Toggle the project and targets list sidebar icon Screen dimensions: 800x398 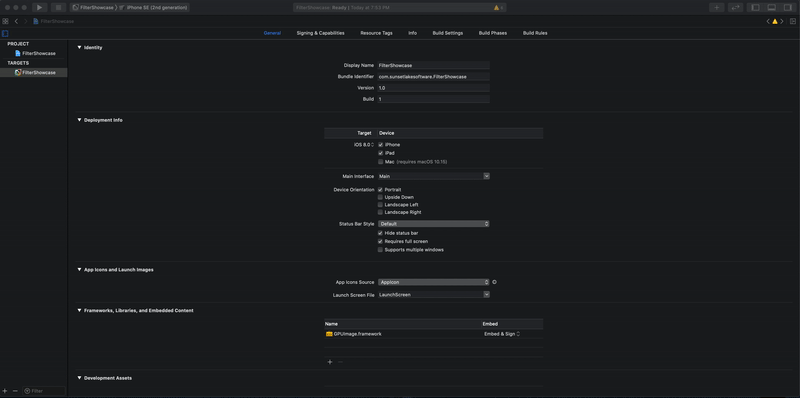click(x=5, y=33)
